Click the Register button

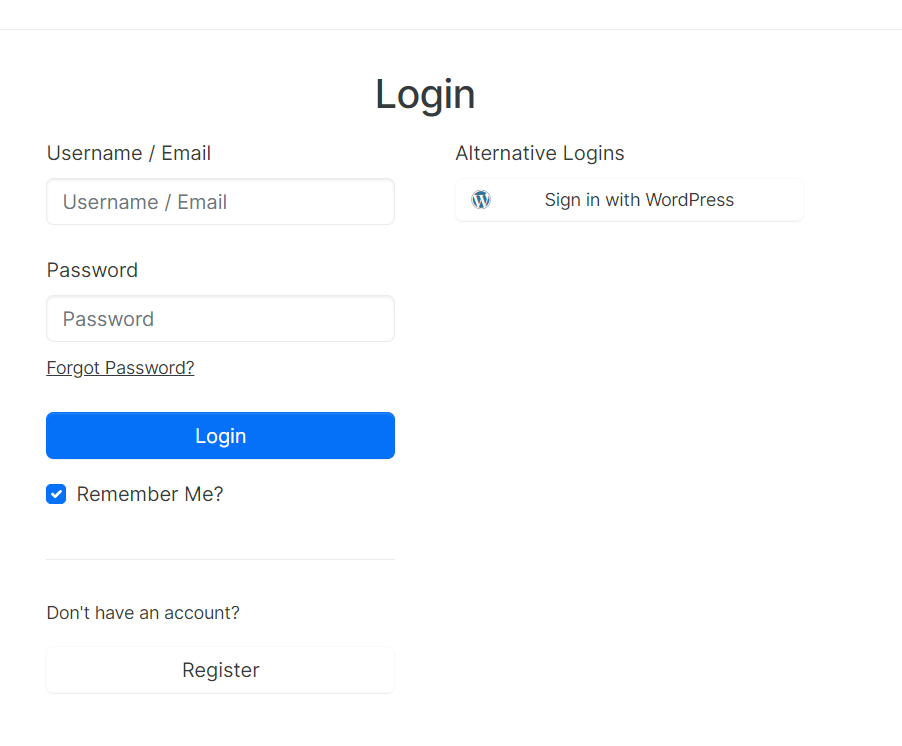pyautogui.click(x=220, y=670)
